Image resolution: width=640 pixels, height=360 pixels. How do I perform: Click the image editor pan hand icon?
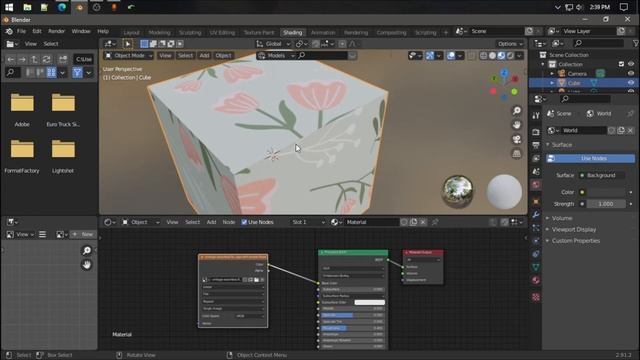87,265
